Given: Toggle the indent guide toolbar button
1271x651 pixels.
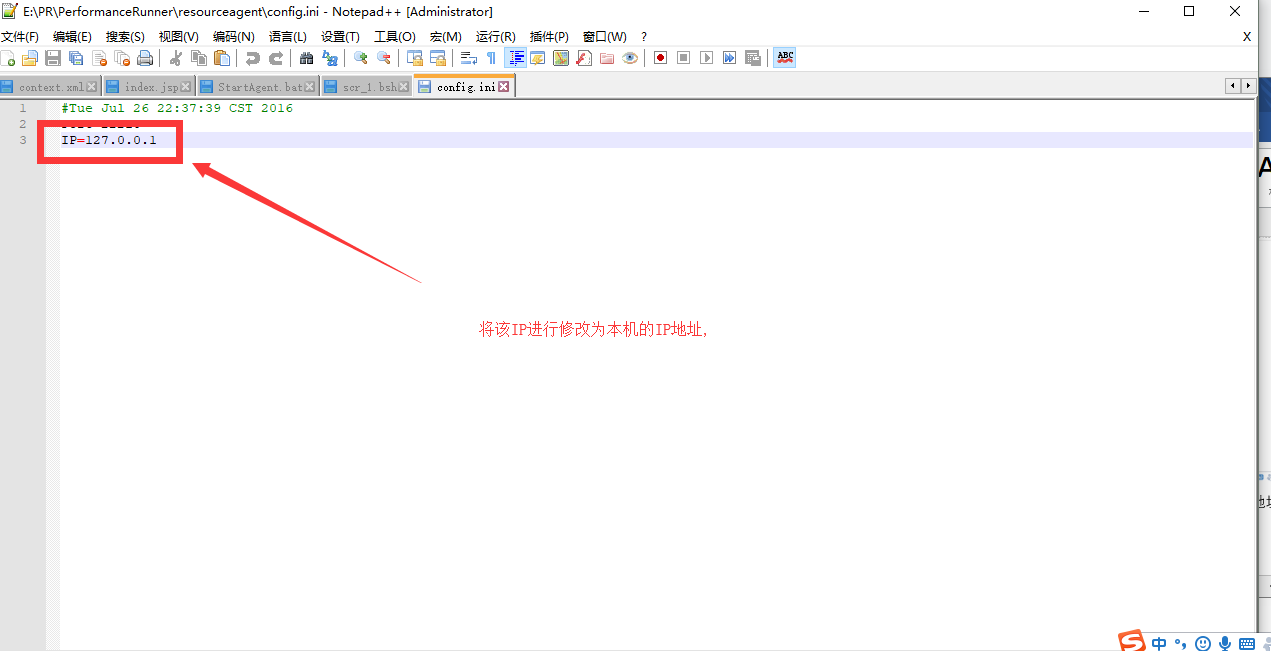Looking at the screenshot, I should click(515, 58).
